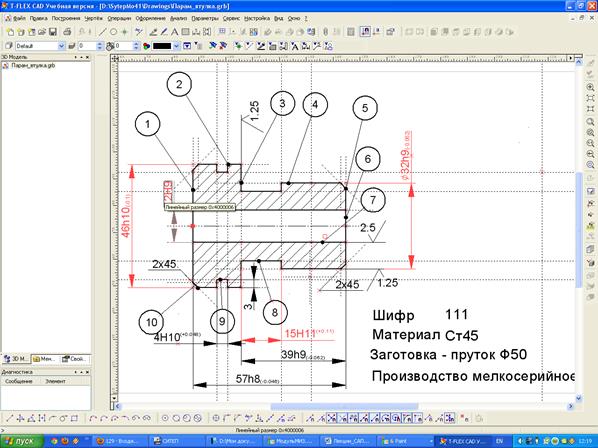The width and height of the screenshot is (598, 448).
Task: Select the construction circle tool
Action: coord(113,32)
